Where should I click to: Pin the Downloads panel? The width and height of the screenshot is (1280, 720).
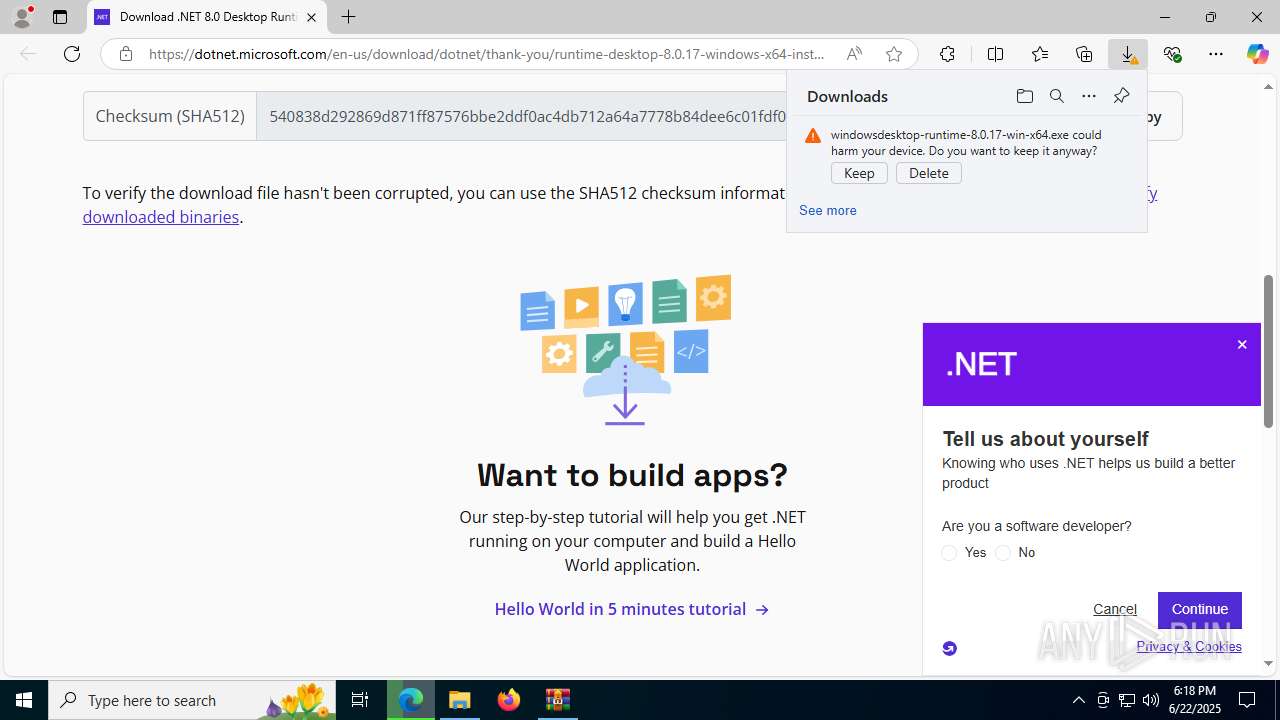pyautogui.click(x=1121, y=96)
